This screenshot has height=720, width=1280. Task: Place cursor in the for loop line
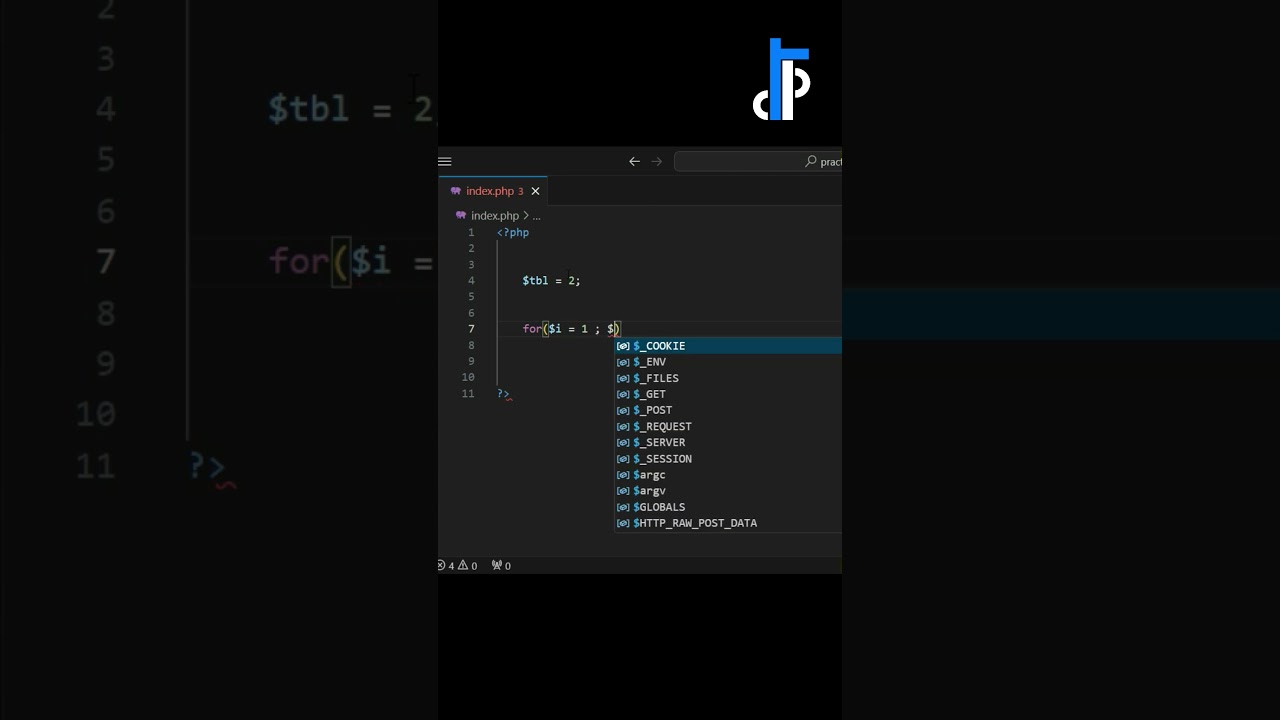coord(571,329)
